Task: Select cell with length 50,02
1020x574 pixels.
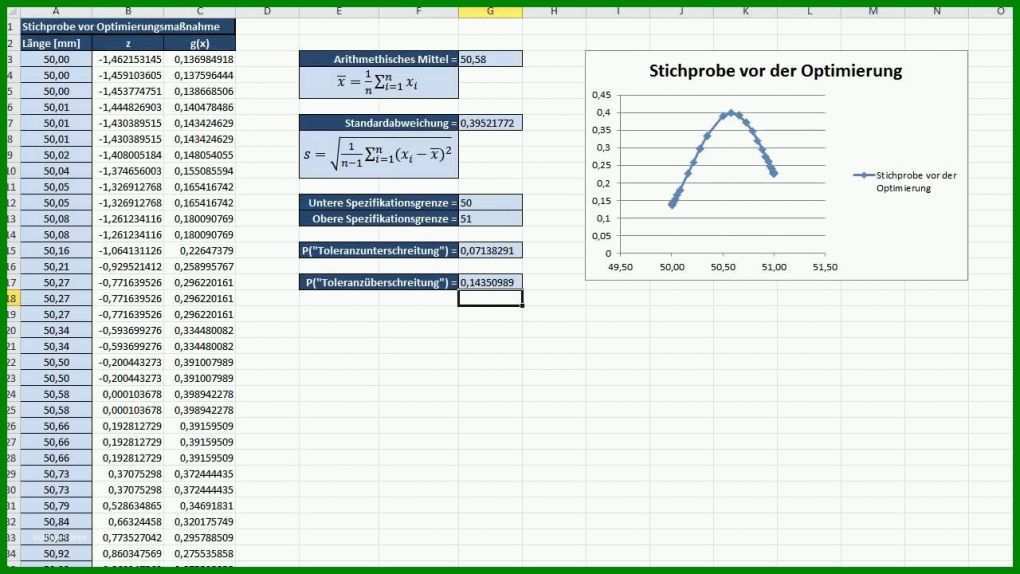Action: point(56,155)
